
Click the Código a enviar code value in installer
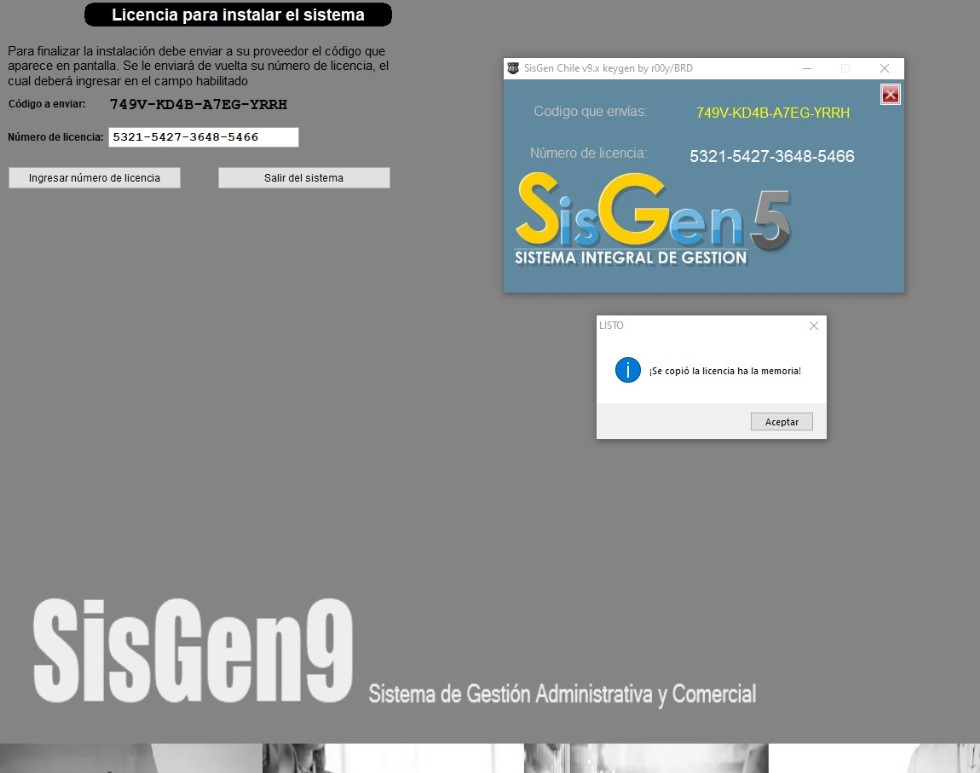[199, 104]
